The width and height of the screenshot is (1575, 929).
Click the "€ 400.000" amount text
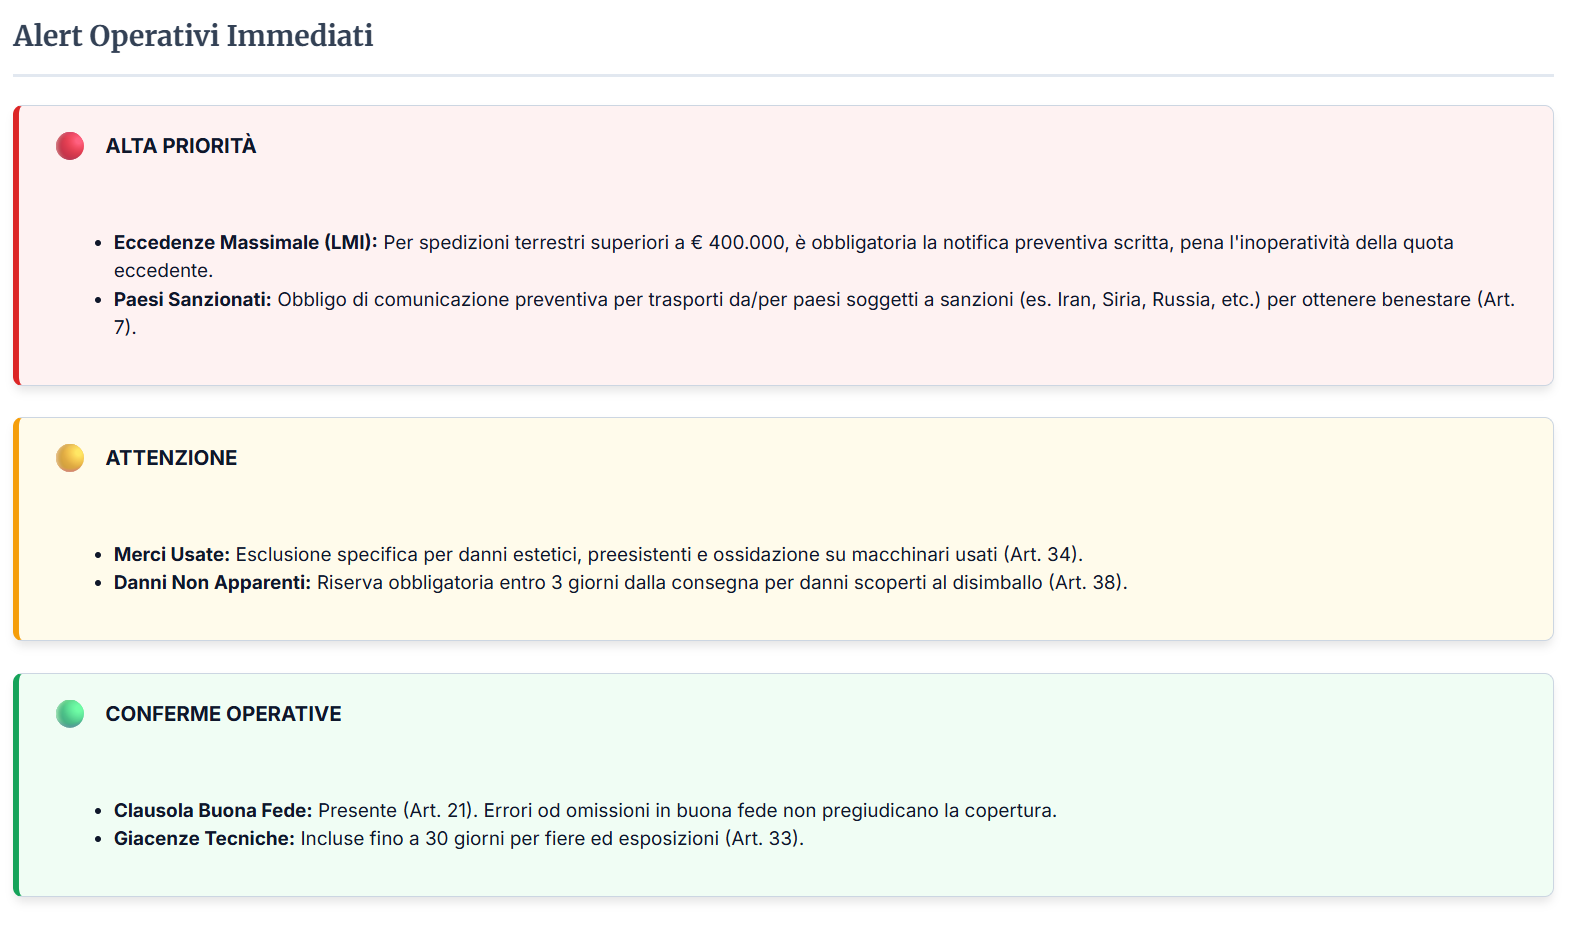pyautogui.click(x=738, y=243)
